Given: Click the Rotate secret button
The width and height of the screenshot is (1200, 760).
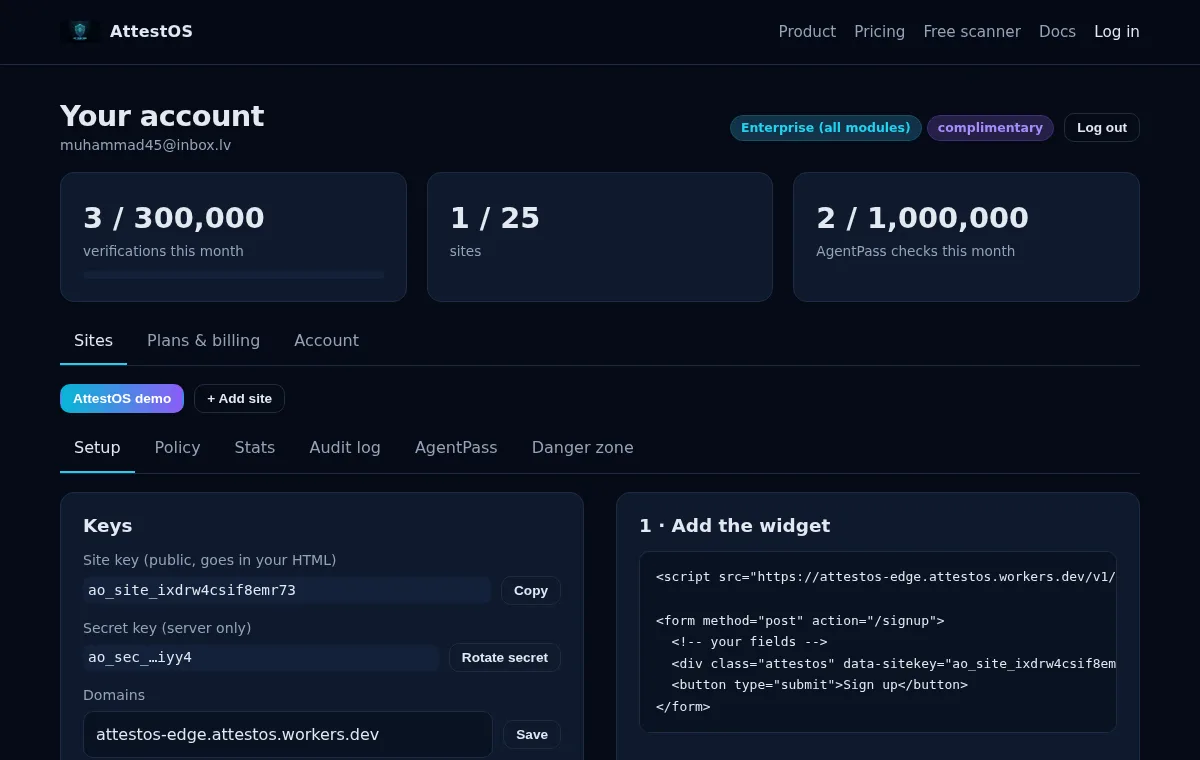Looking at the screenshot, I should (x=505, y=657).
